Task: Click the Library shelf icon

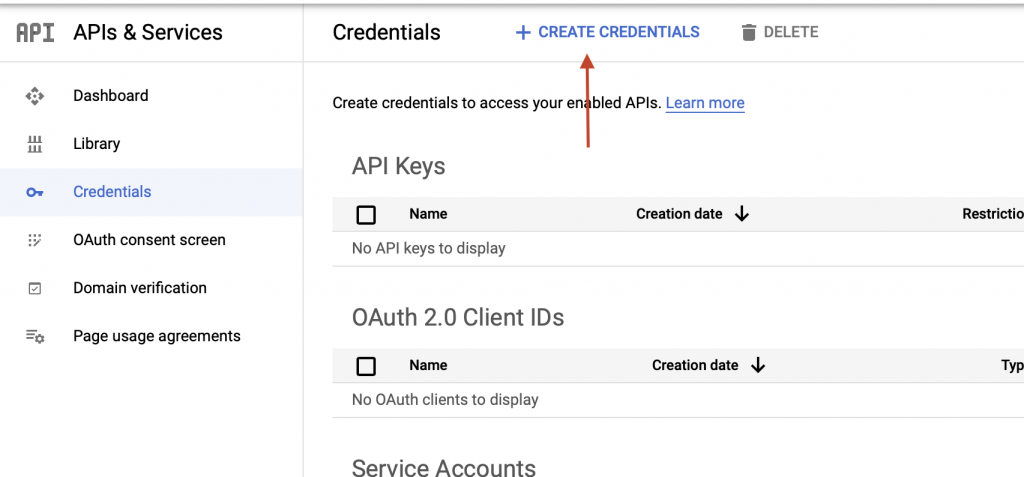Action: coord(35,144)
